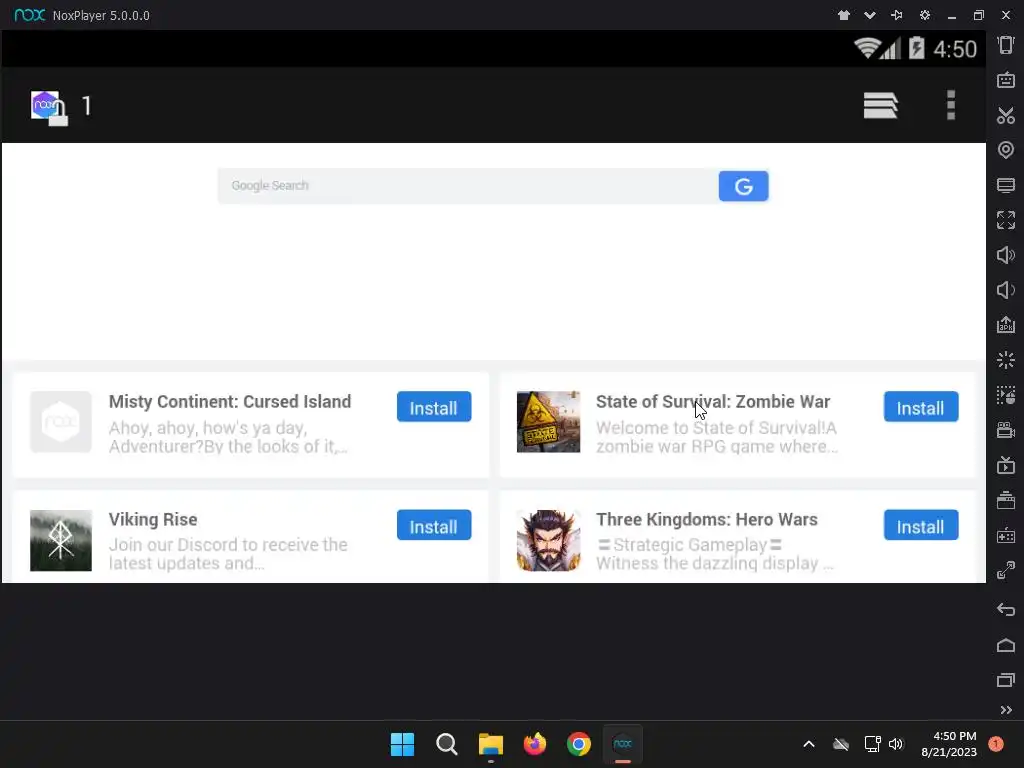1024x768 pixels.
Task: Click the title bar t-shirt theme icon
Action: pos(844,15)
